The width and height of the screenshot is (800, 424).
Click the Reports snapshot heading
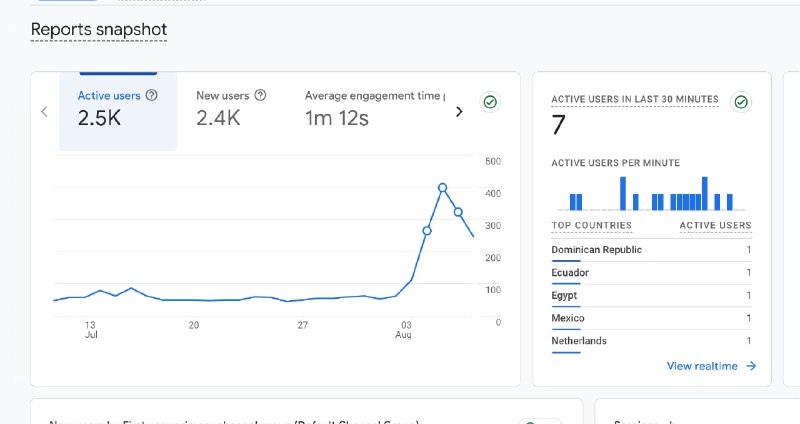[99, 30]
